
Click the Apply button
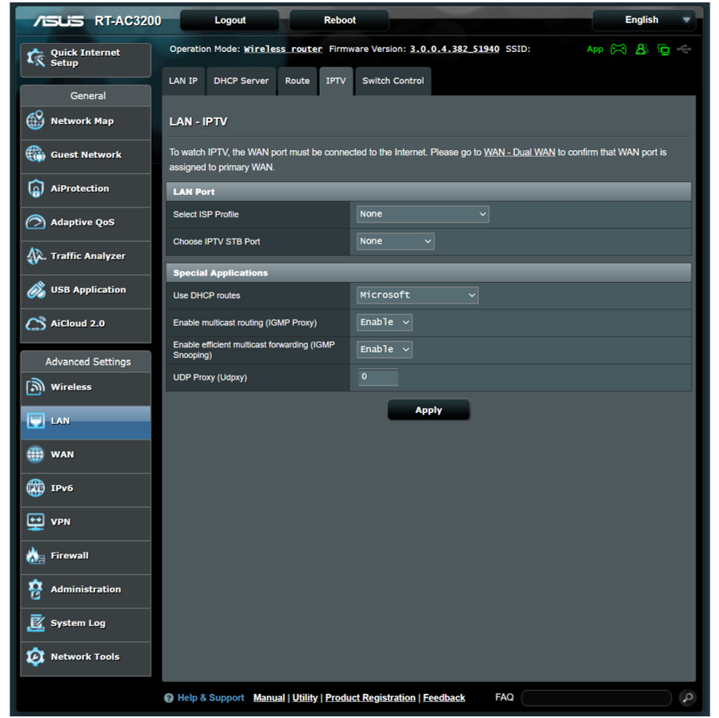click(x=429, y=410)
